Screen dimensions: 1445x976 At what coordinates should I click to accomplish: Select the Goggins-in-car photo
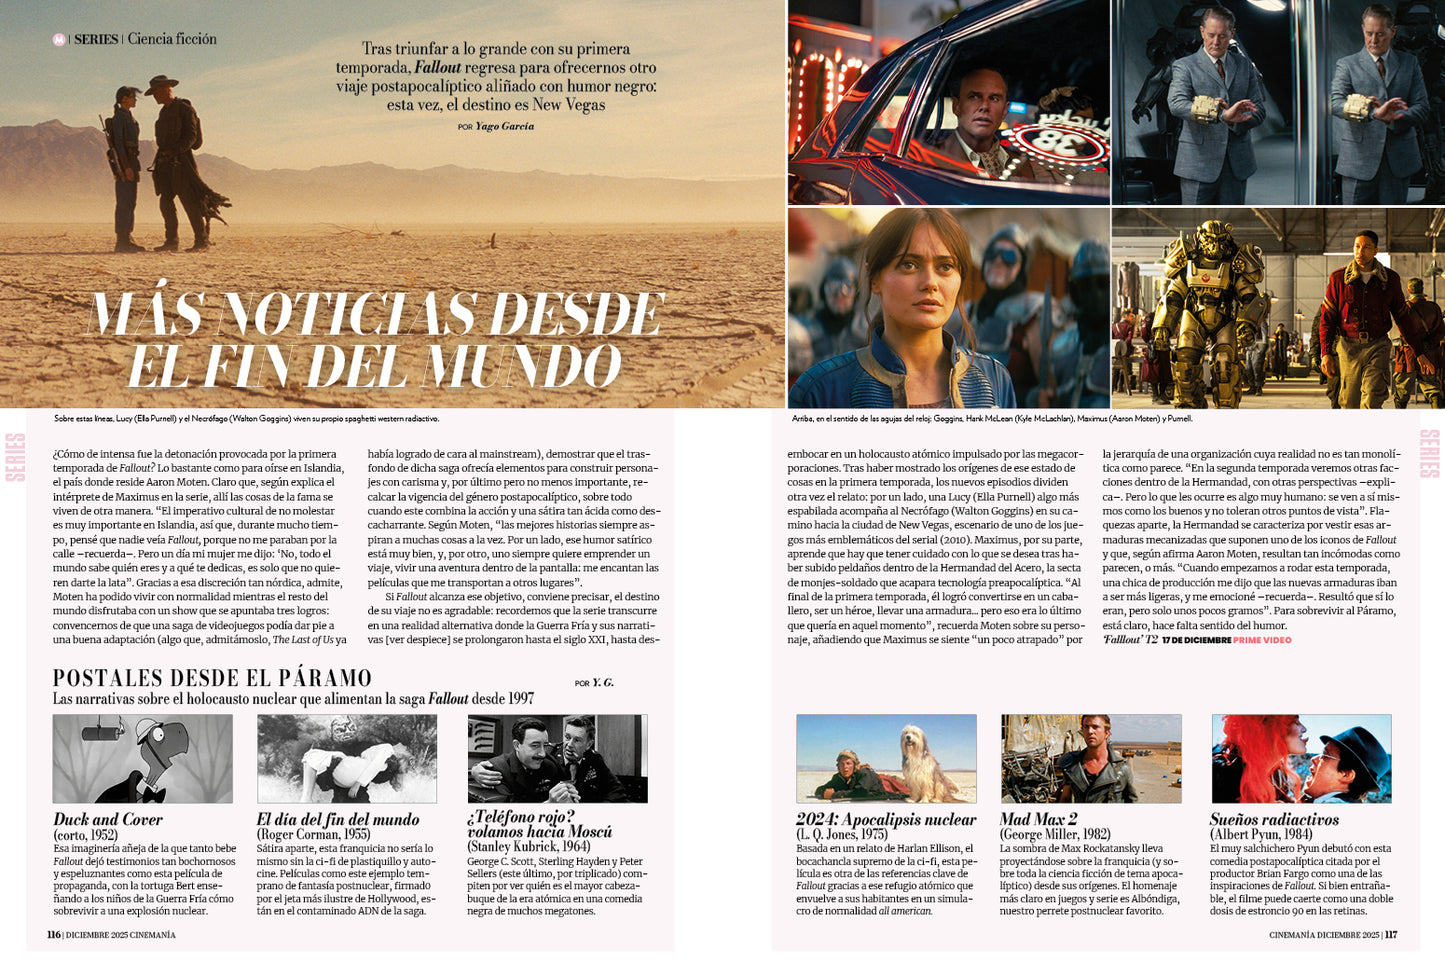(x=948, y=103)
